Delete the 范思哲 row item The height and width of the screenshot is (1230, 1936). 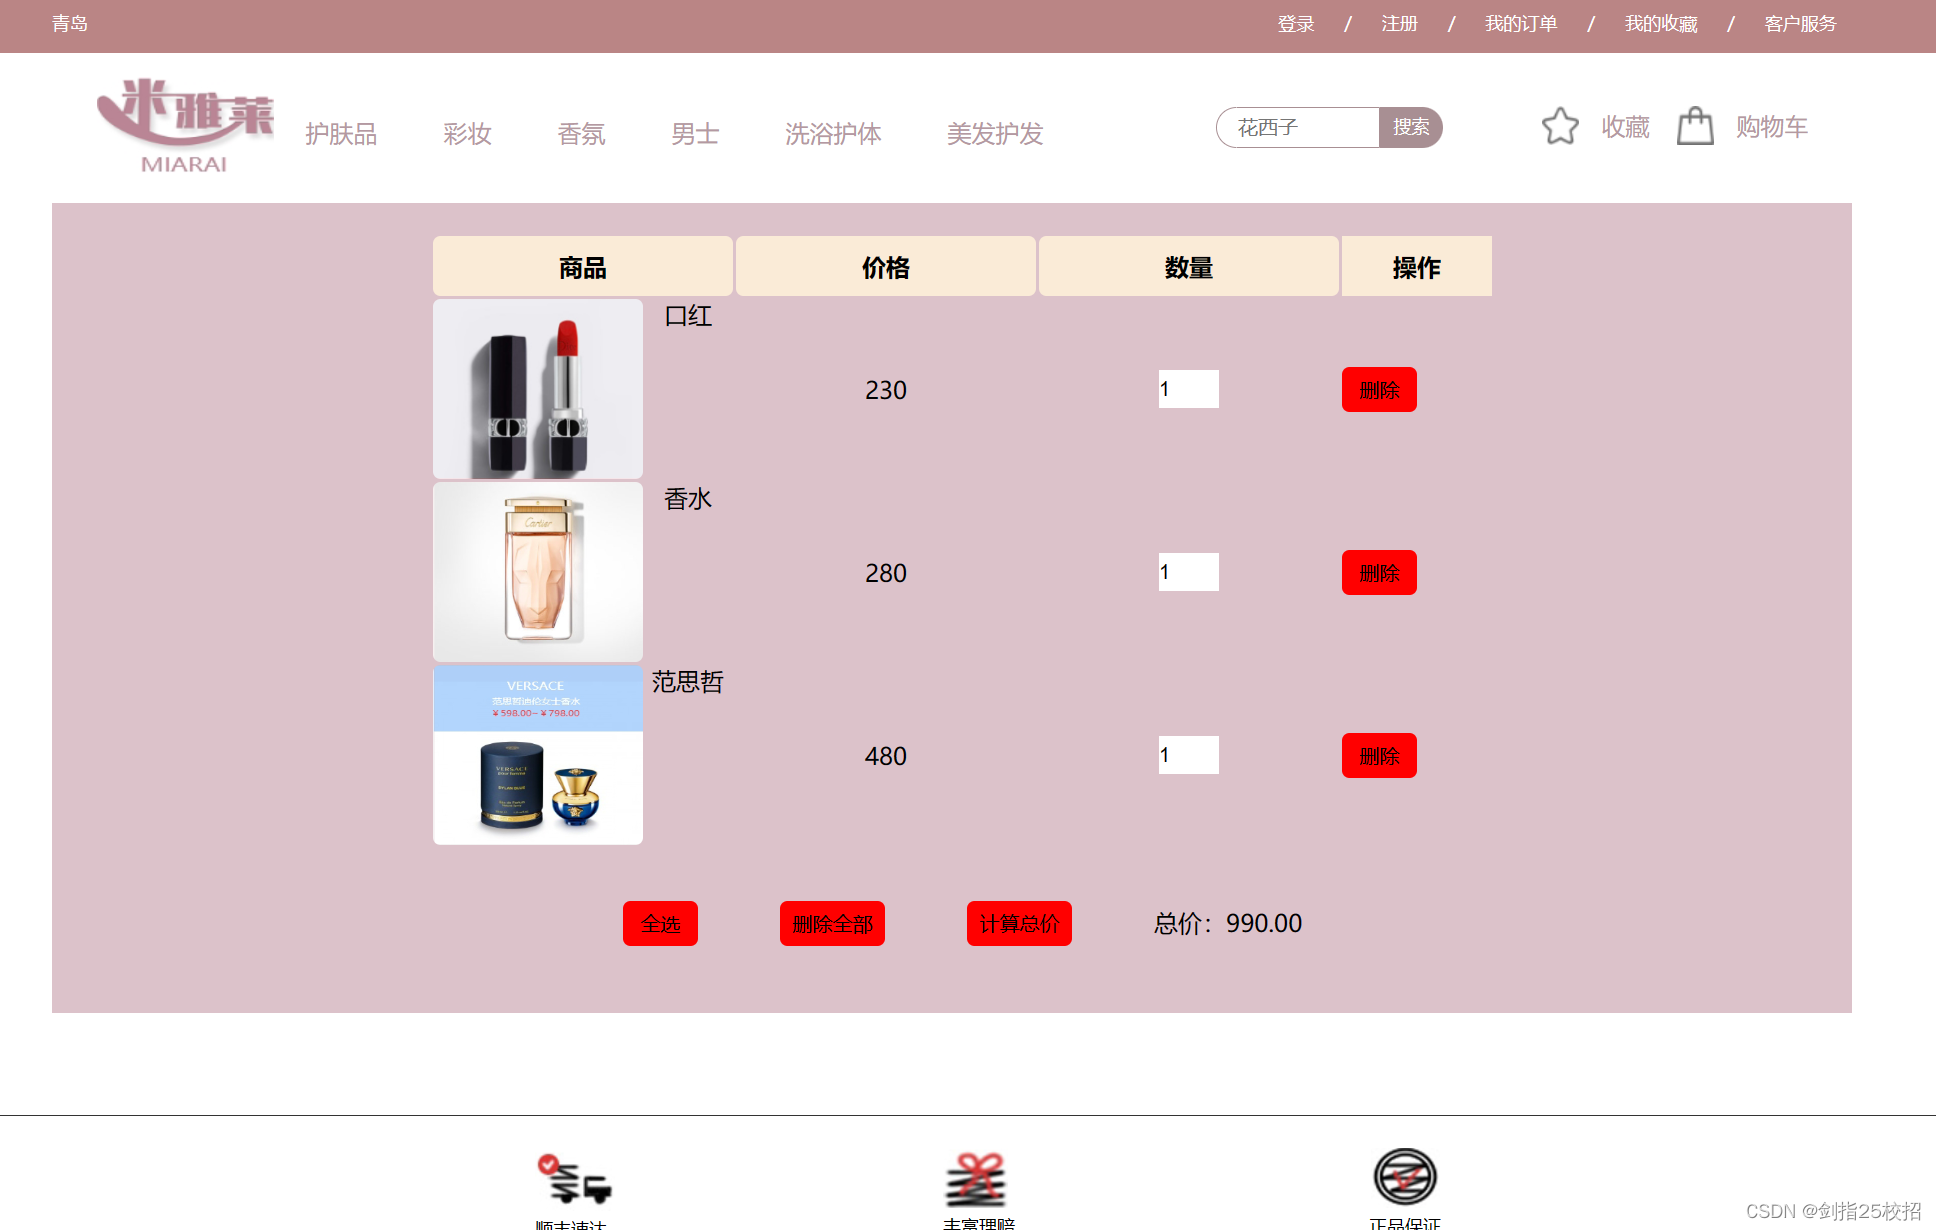coord(1379,756)
